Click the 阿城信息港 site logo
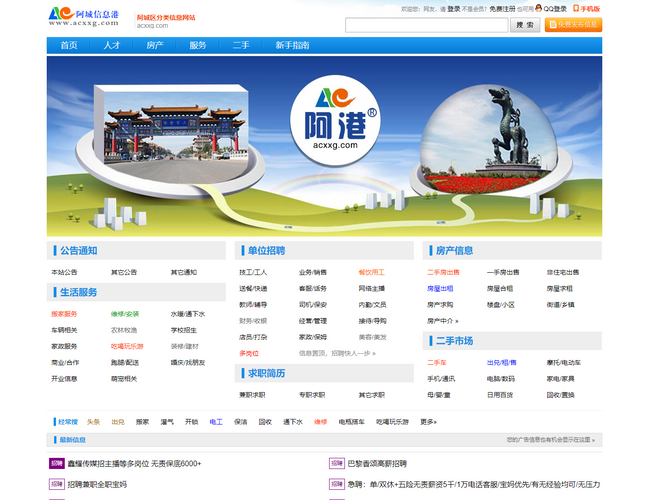The width and height of the screenshot is (650, 500). click(83, 17)
